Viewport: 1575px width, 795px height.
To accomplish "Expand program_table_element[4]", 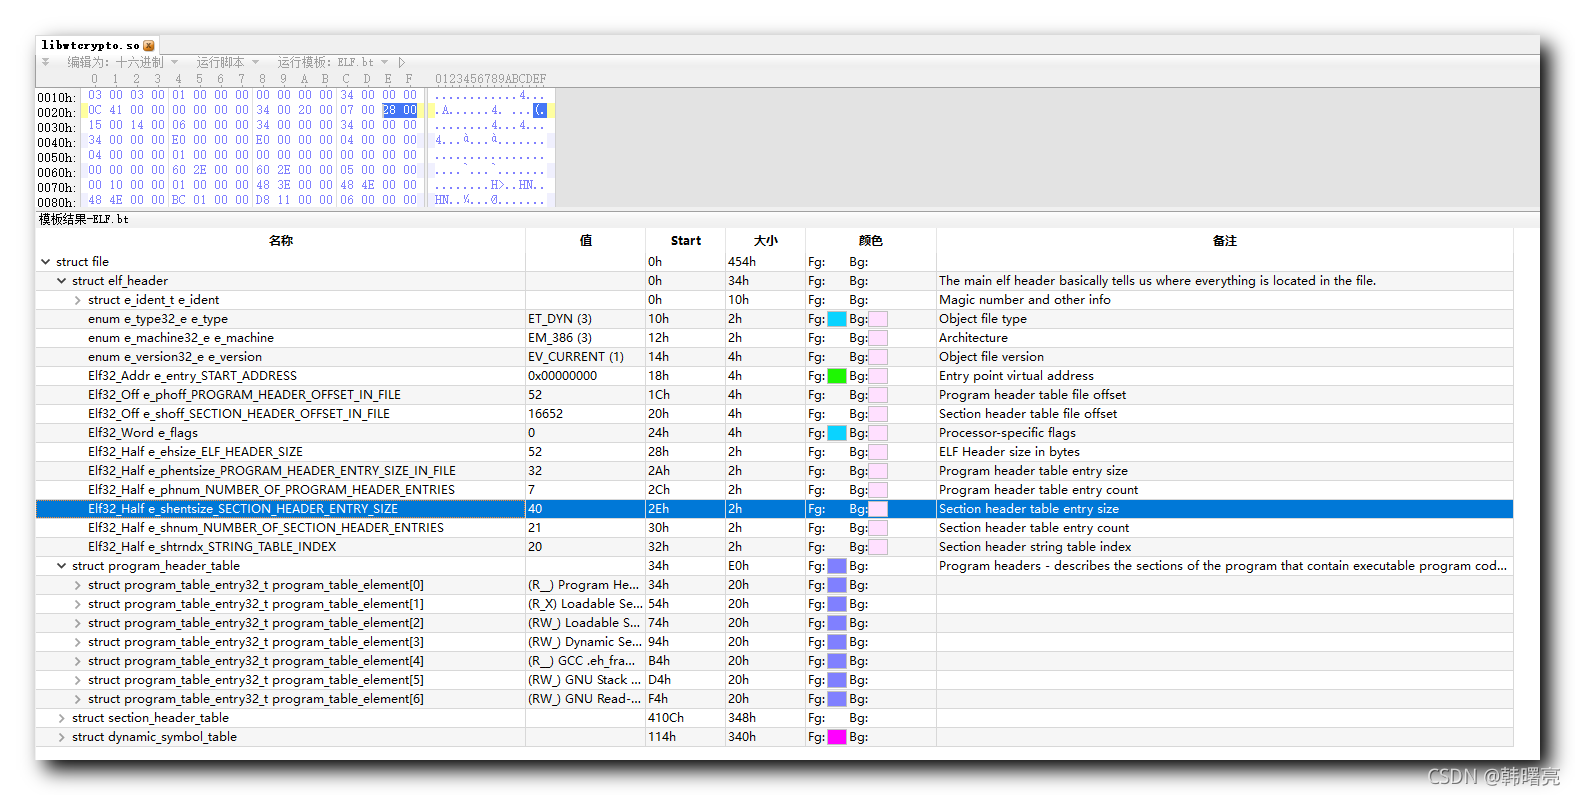I will pos(78,661).
